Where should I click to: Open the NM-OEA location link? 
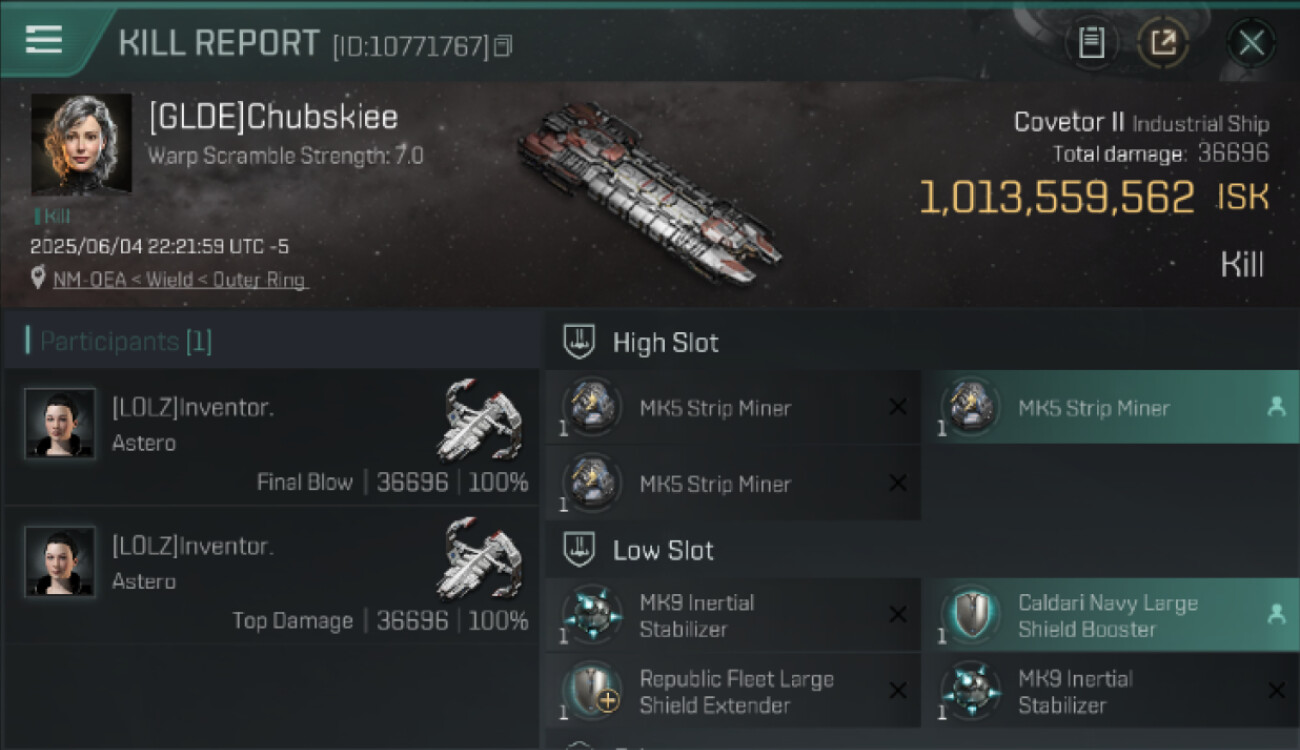point(181,280)
